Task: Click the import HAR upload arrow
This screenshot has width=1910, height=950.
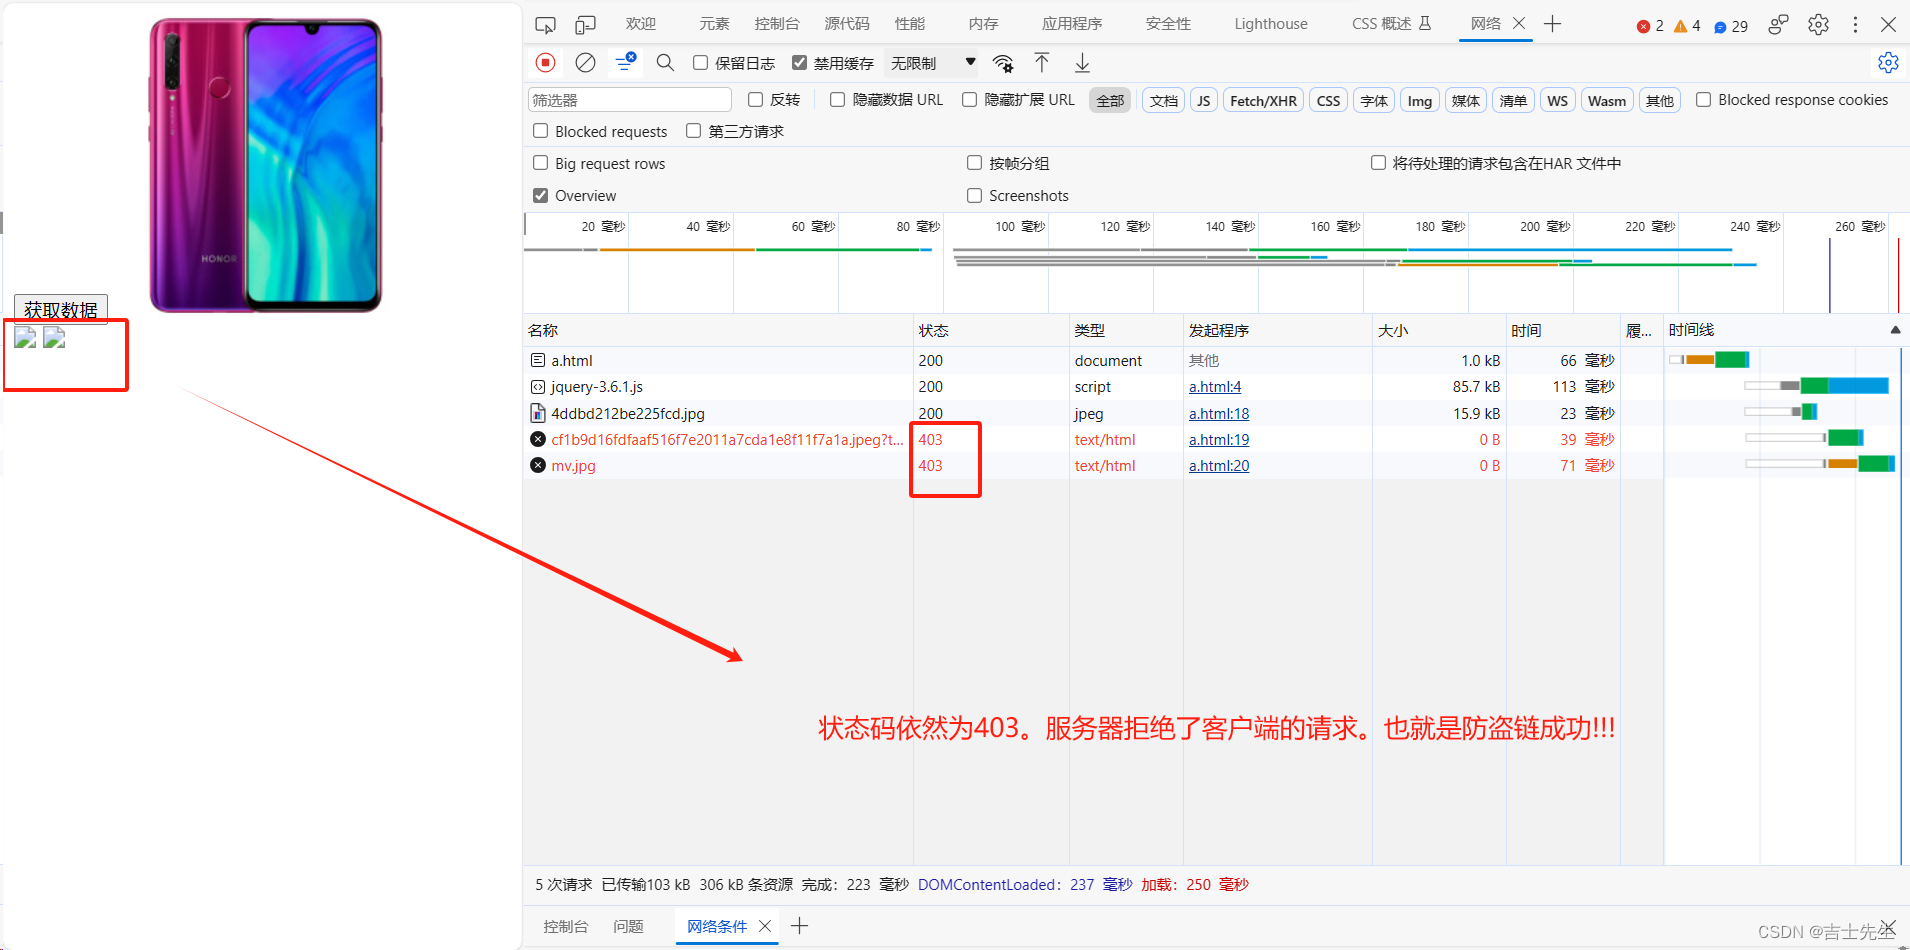Action: [1042, 63]
